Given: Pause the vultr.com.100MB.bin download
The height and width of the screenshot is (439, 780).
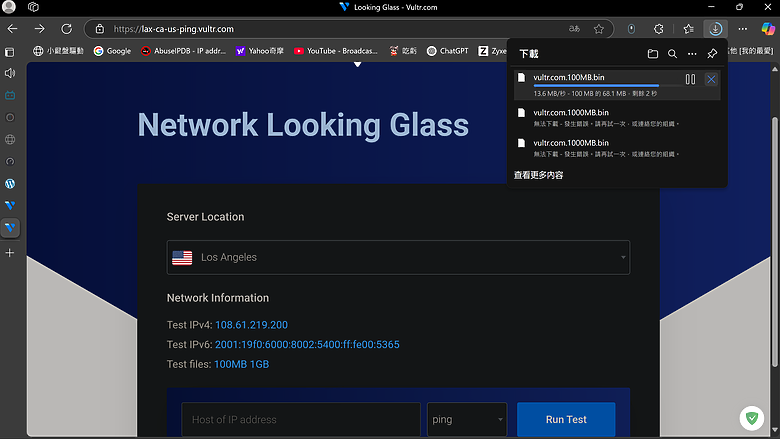Looking at the screenshot, I should pyautogui.click(x=690, y=79).
